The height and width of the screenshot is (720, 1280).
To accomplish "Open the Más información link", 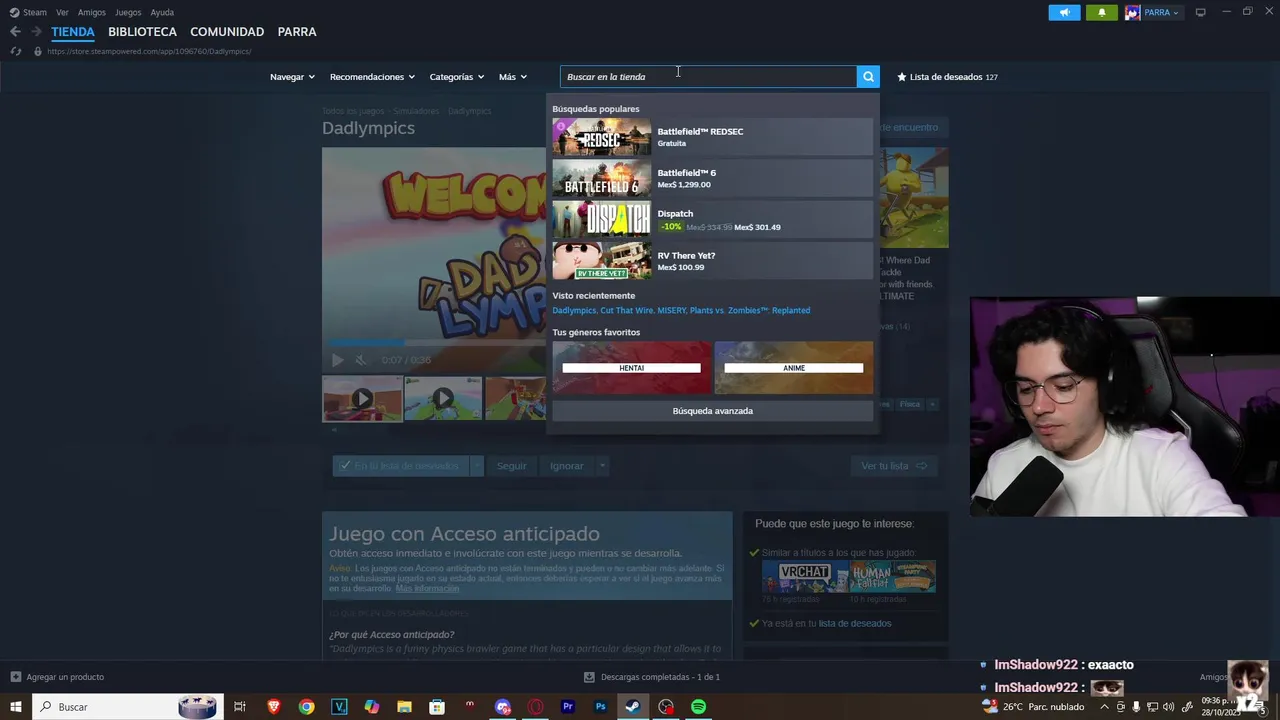I will click(427, 589).
